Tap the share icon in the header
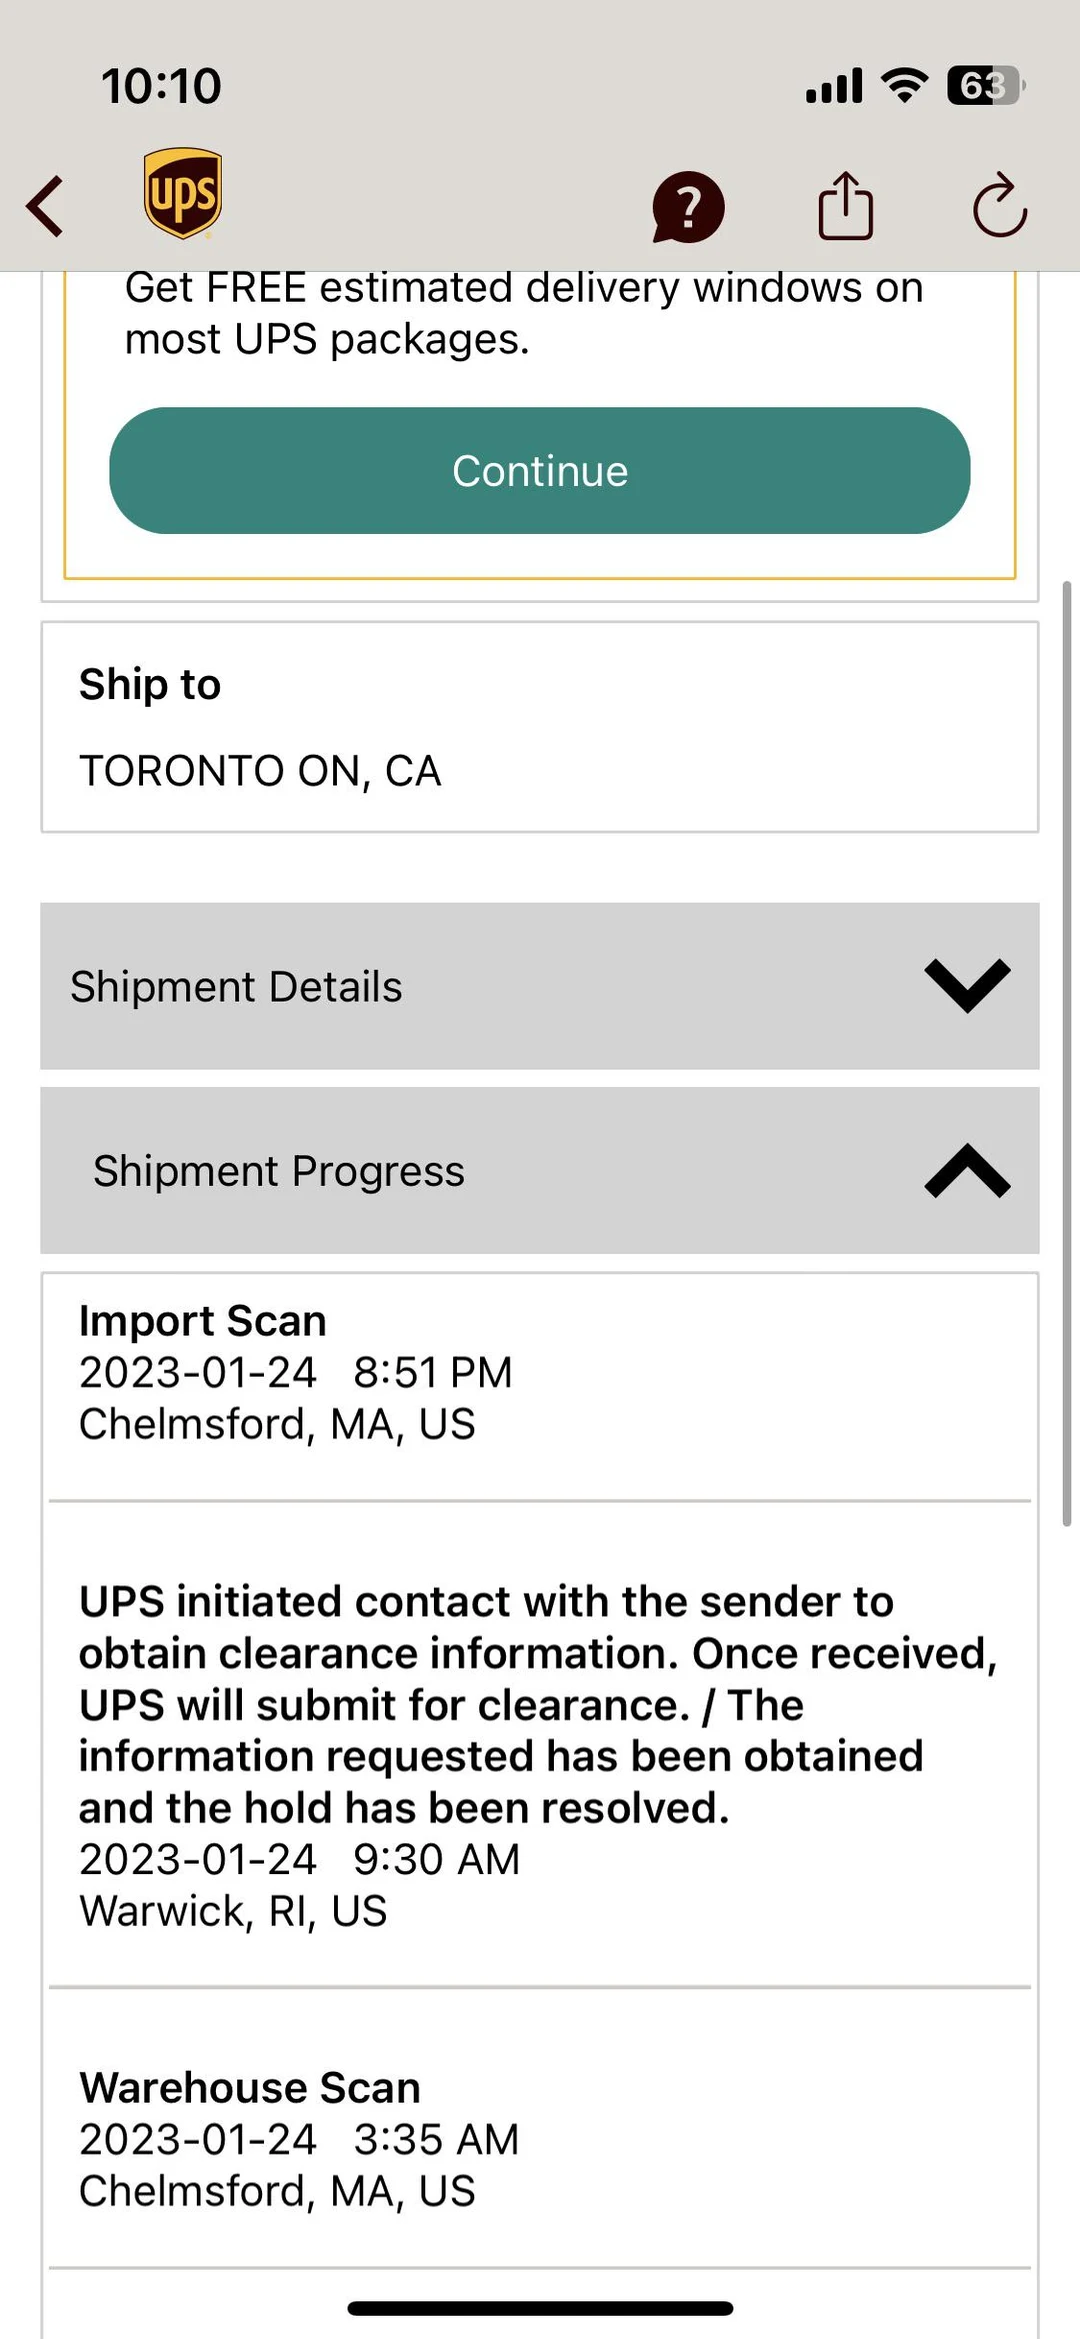The image size is (1080, 2339). [x=846, y=205]
